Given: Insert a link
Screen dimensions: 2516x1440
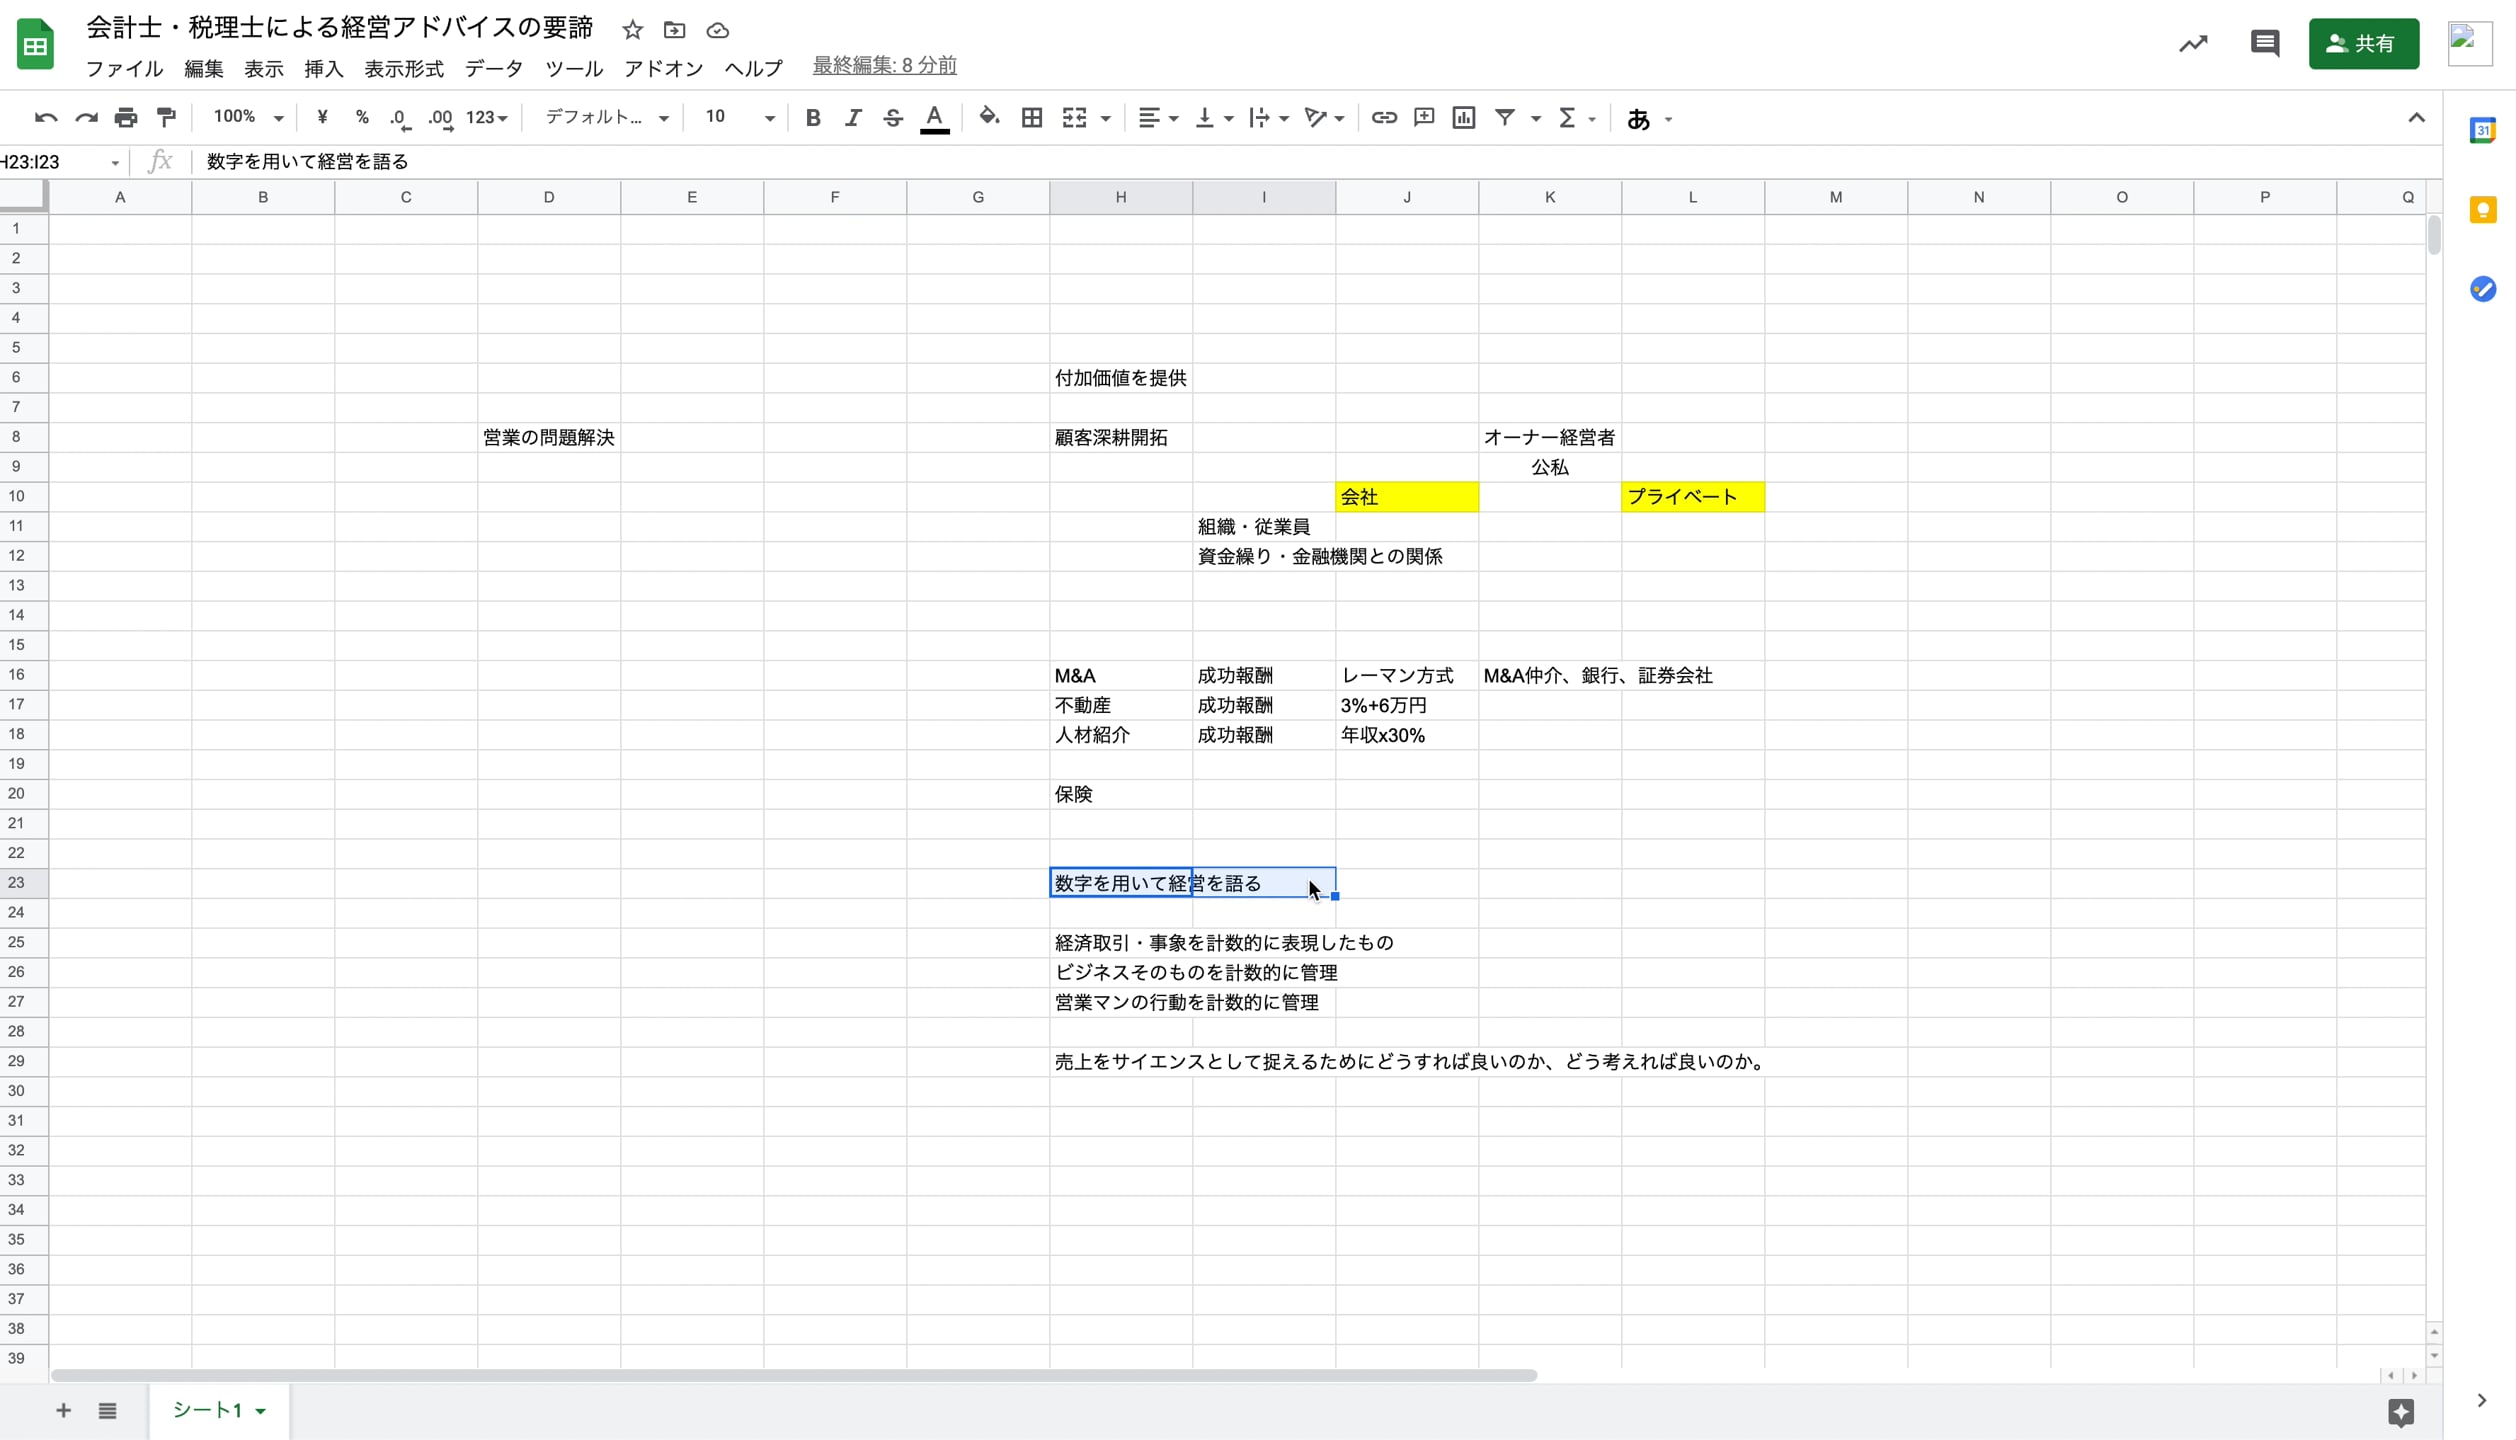Looking at the screenshot, I should (x=1383, y=117).
